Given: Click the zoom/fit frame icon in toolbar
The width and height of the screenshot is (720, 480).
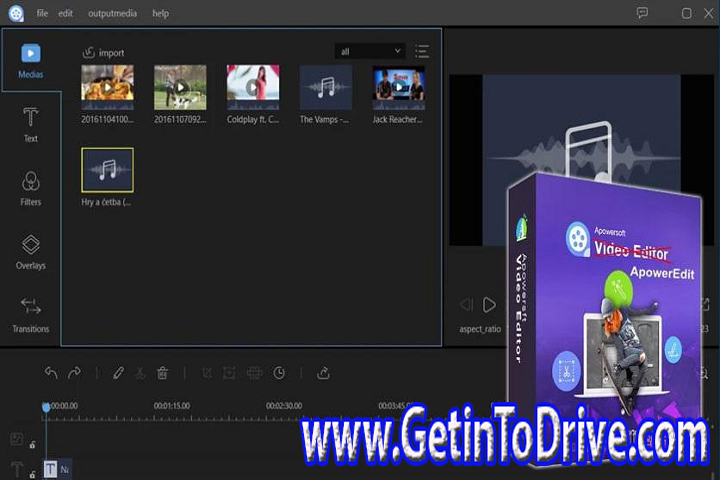Looking at the screenshot, I should pyautogui.click(x=229, y=373).
